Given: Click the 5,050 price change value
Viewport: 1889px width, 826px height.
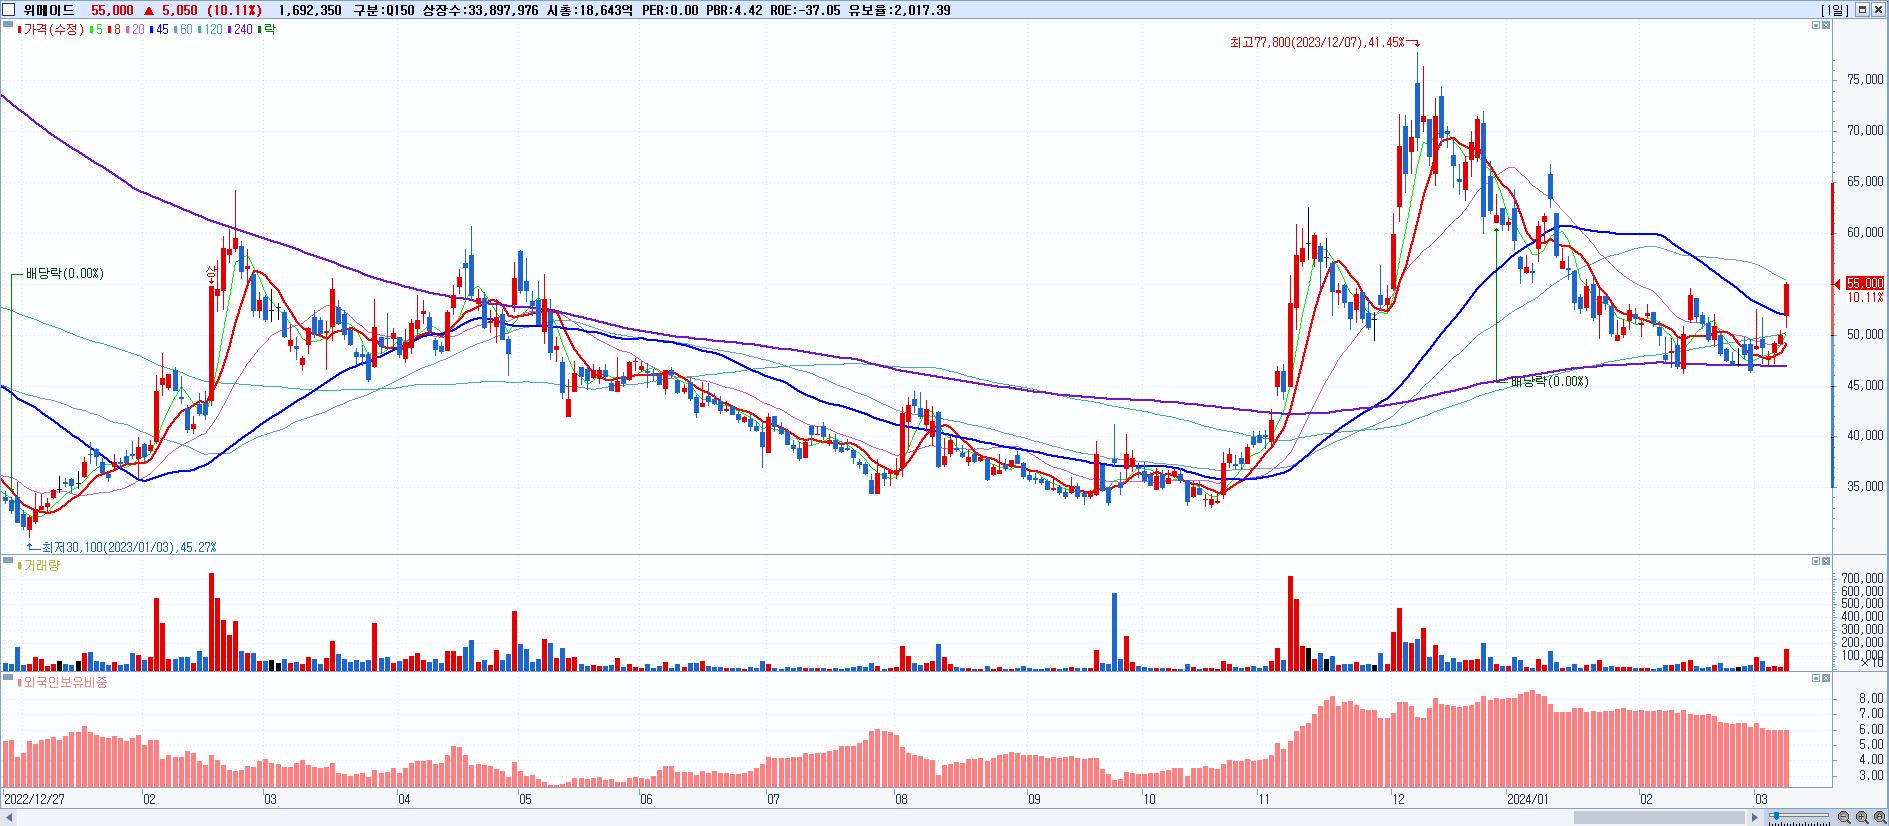Looking at the screenshot, I should [x=181, y=10].
